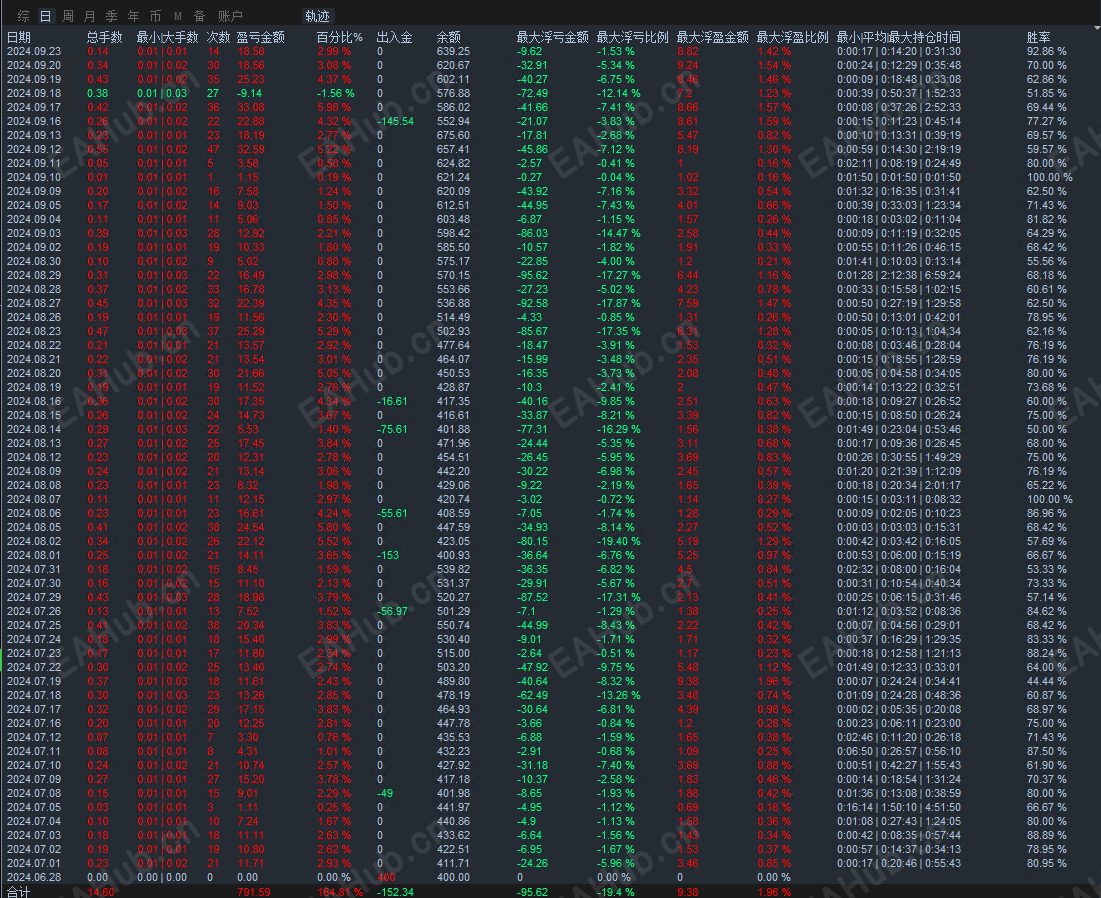Click the -75.61 withdrawal value

[392, 430]
